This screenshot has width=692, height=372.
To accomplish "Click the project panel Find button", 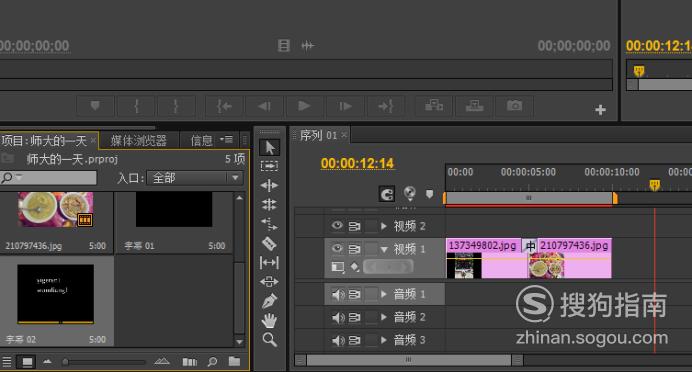I will tap(212, 362).
